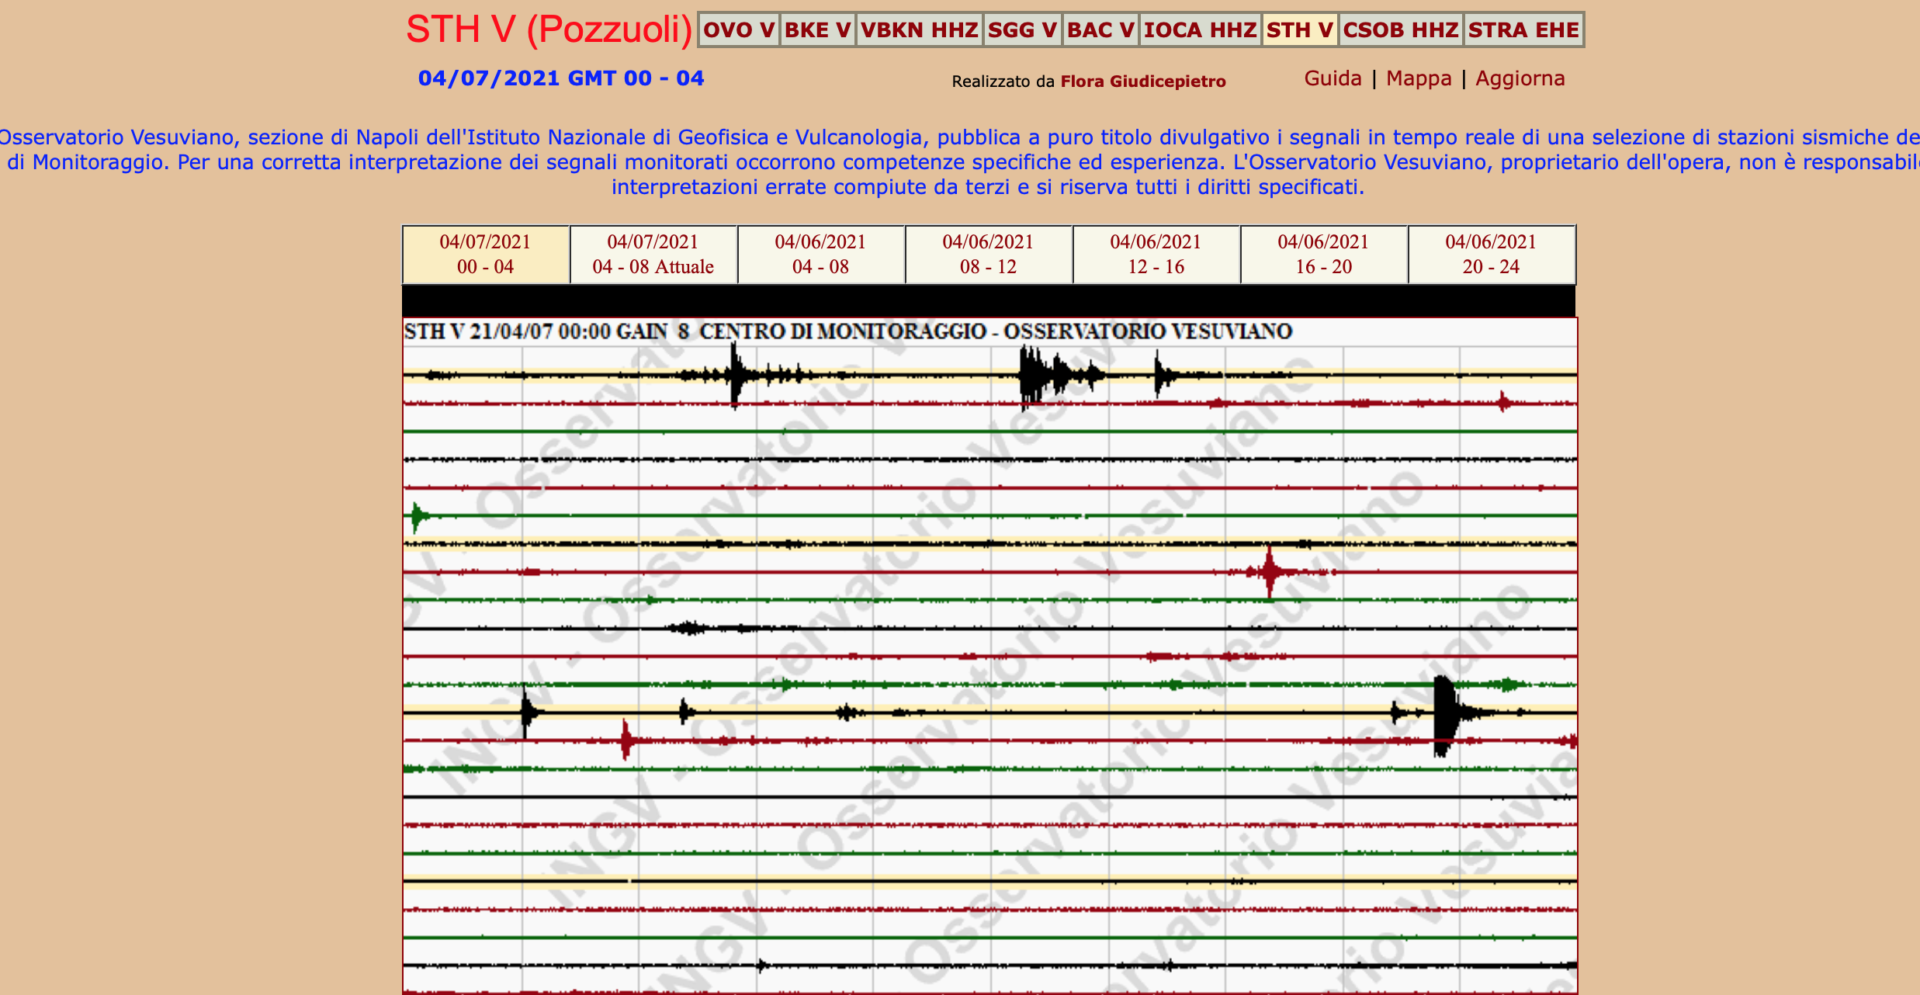Show the 04 - 08 Attuale time window
1920x995 pixels.
tap(653, 254)
